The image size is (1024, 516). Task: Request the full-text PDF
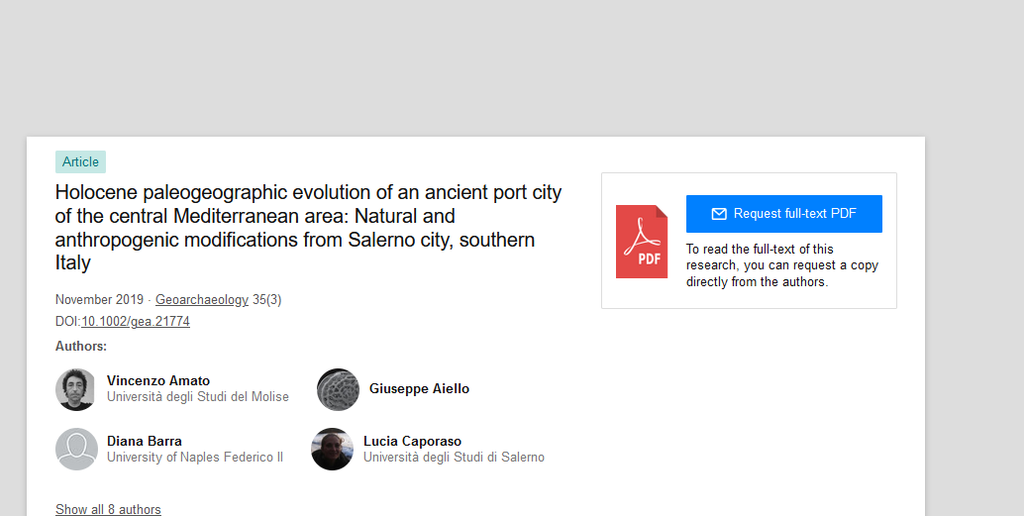point(784,214)
